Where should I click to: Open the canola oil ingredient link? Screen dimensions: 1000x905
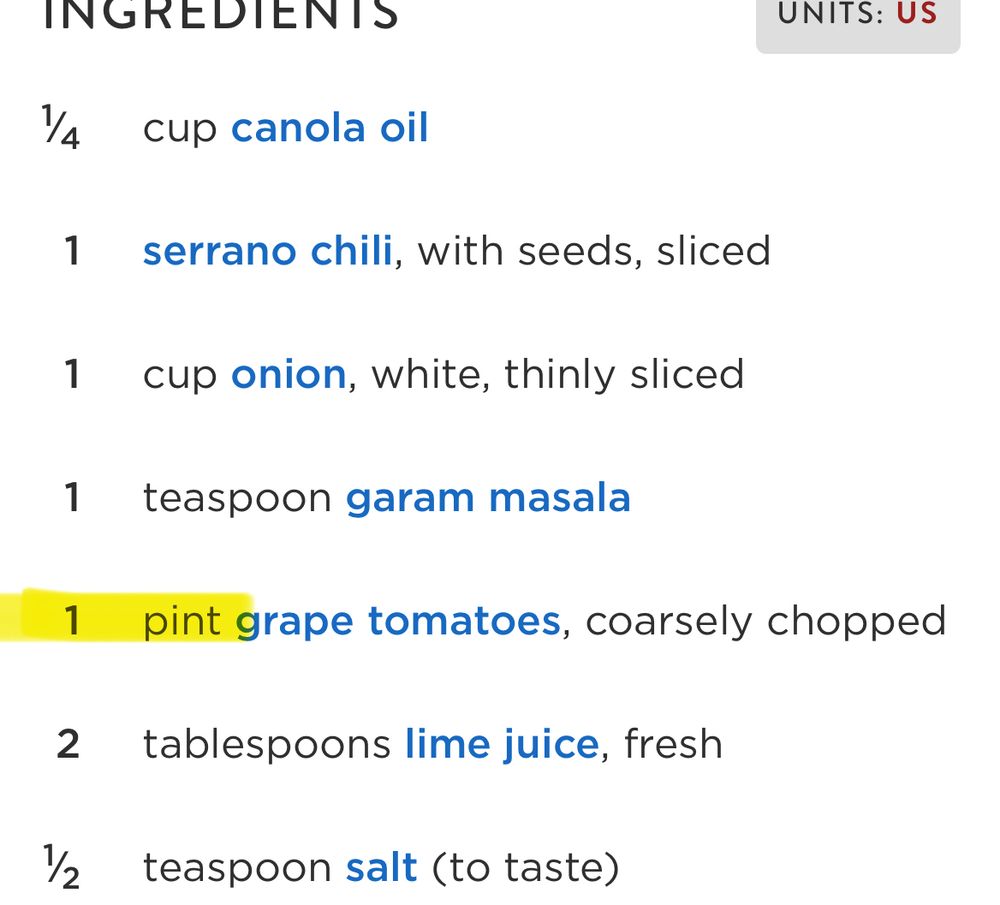pyautogui.click(x=329, y=128)
